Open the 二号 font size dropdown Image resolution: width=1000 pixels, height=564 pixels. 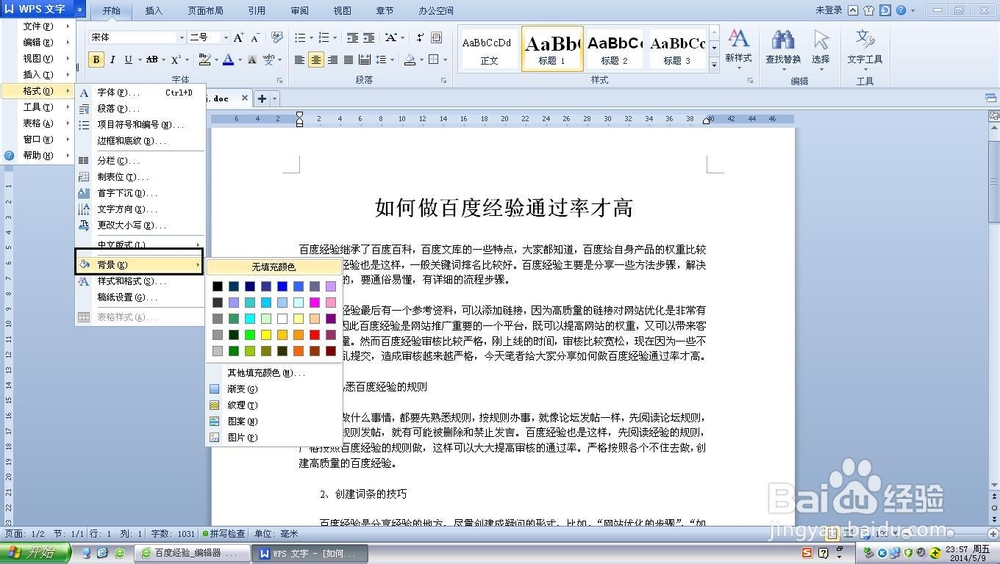click(225, 38)
